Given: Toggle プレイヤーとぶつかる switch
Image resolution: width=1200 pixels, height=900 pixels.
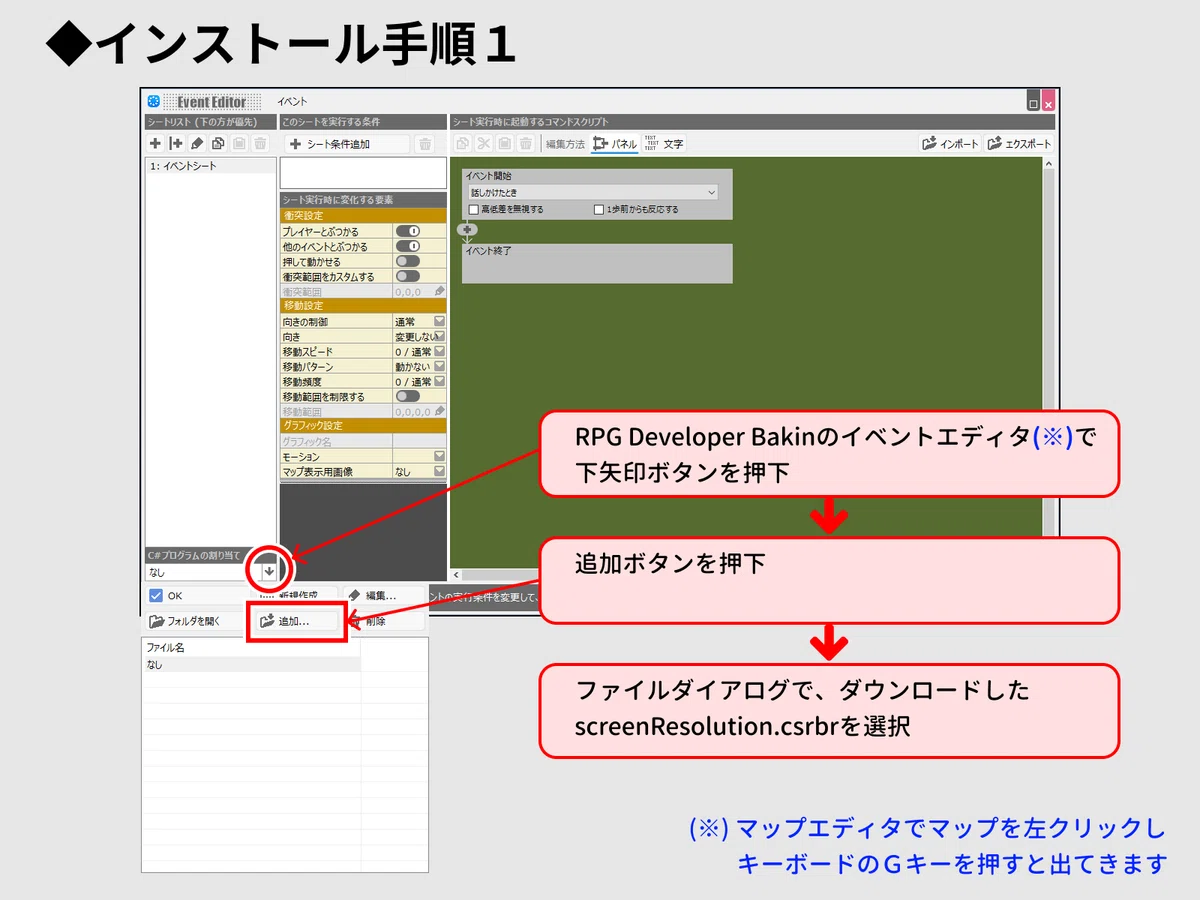Looking at the screenshot, I should tap(408, 231).
